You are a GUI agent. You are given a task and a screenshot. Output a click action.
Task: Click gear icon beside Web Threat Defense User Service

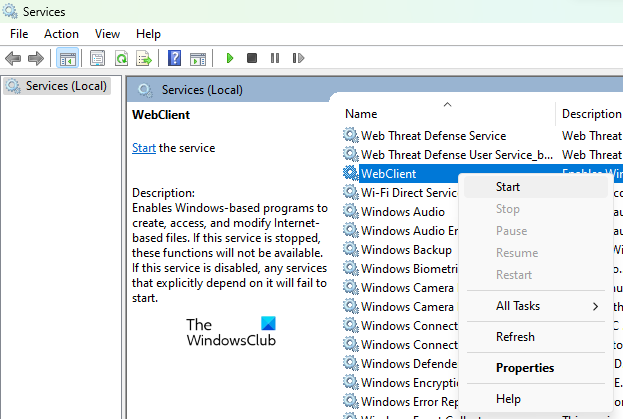pyautogui.click(x=351, y=154)
